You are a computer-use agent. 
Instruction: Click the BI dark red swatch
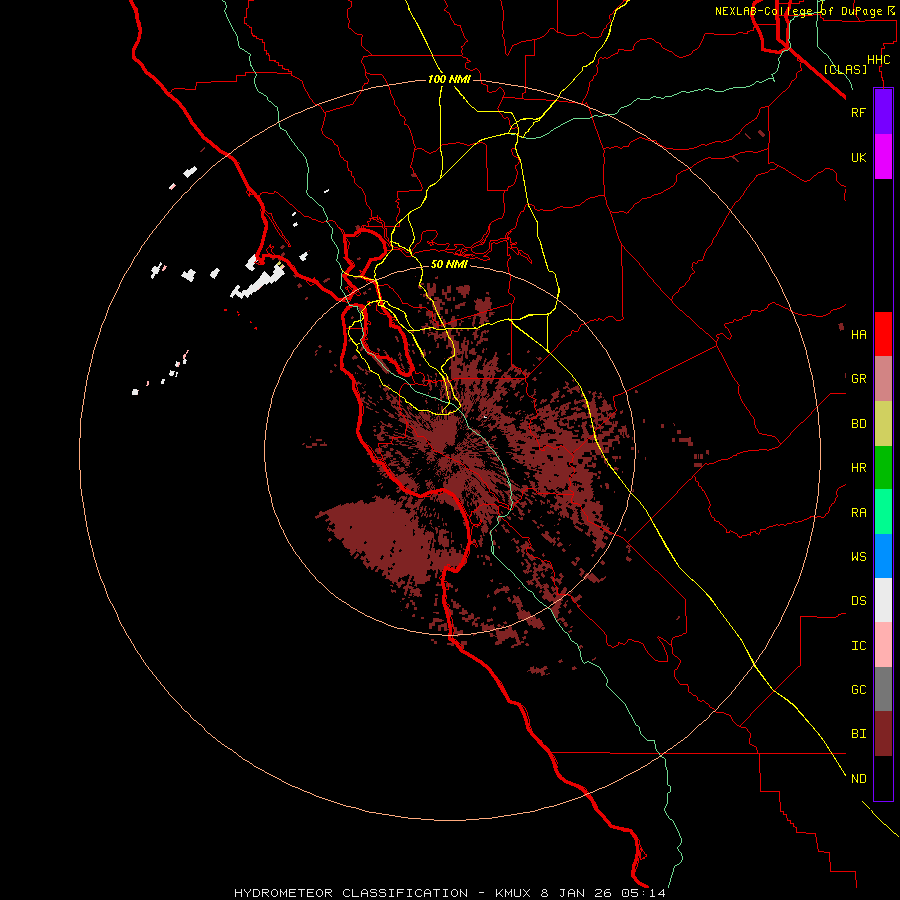(x=883, y=734)
